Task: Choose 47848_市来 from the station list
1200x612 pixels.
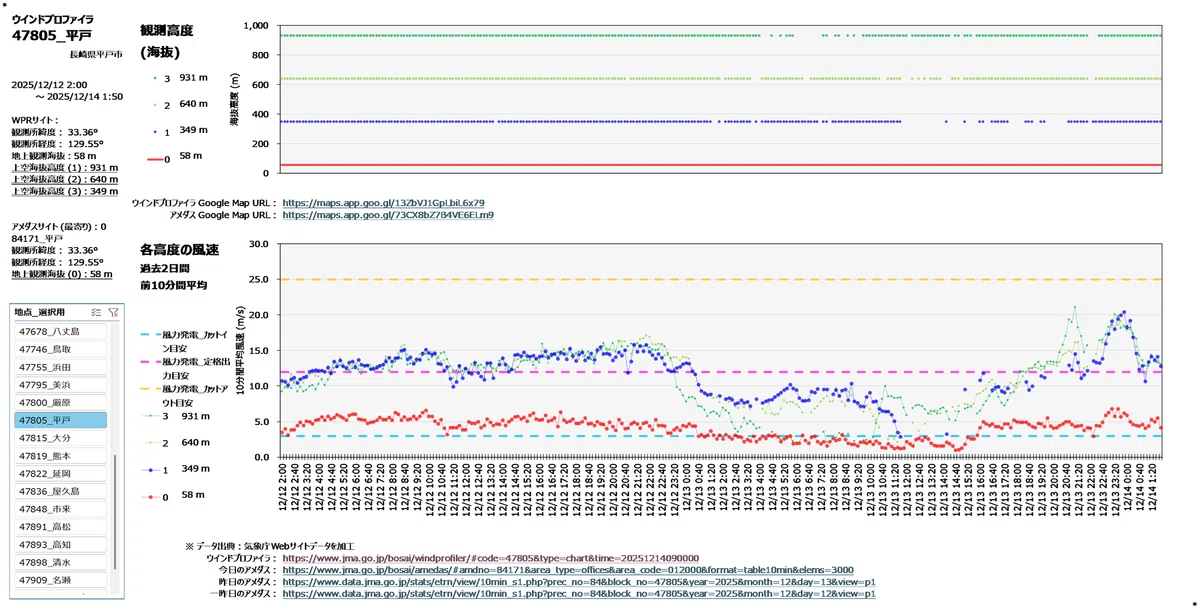Action: [60, 509]
